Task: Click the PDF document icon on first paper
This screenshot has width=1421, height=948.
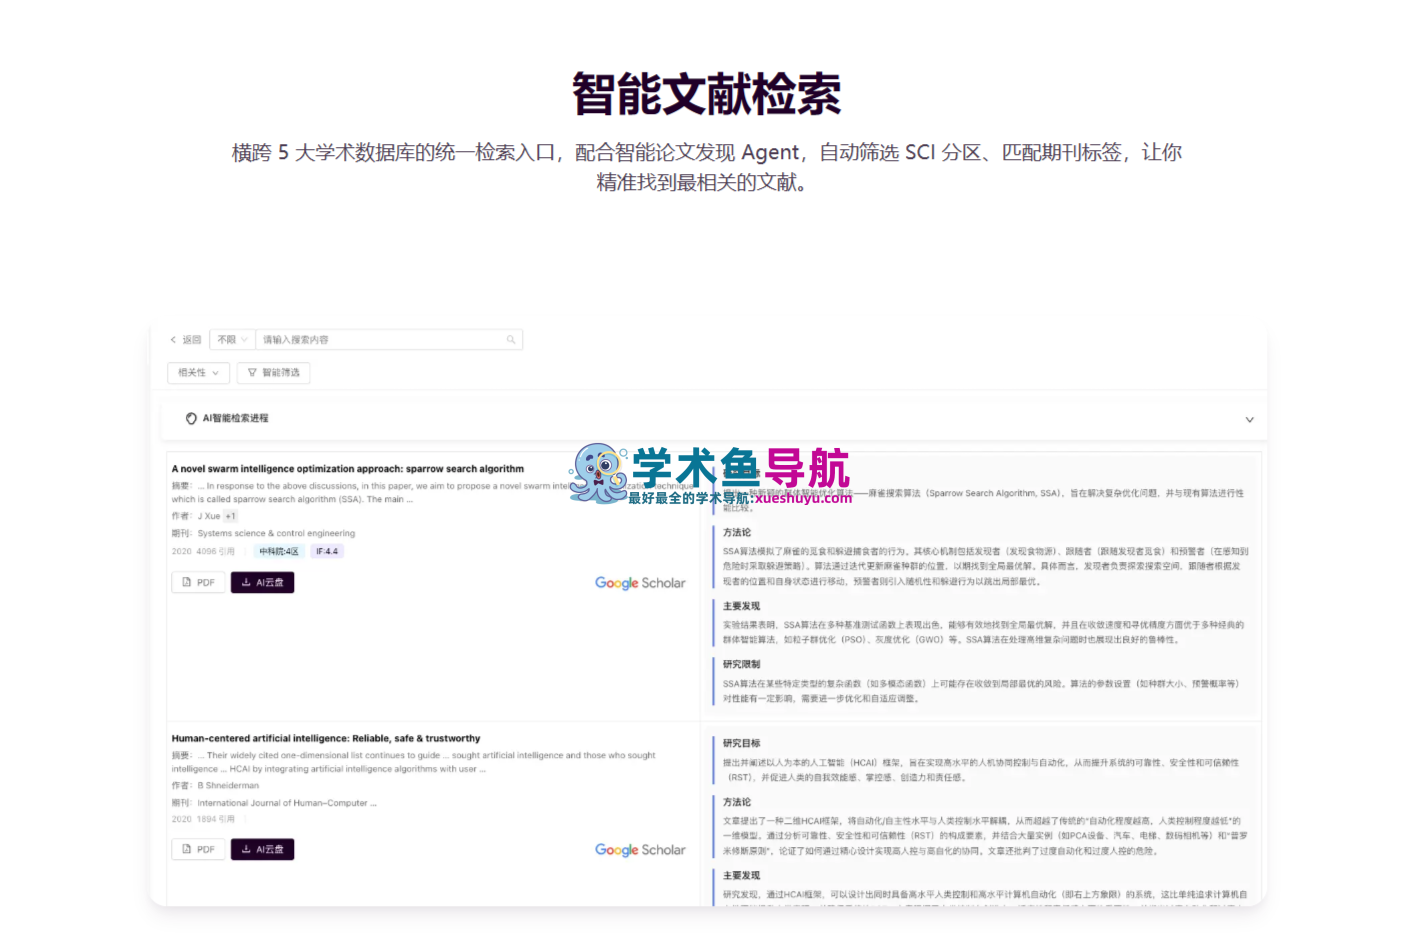Action: click(187, 581)
